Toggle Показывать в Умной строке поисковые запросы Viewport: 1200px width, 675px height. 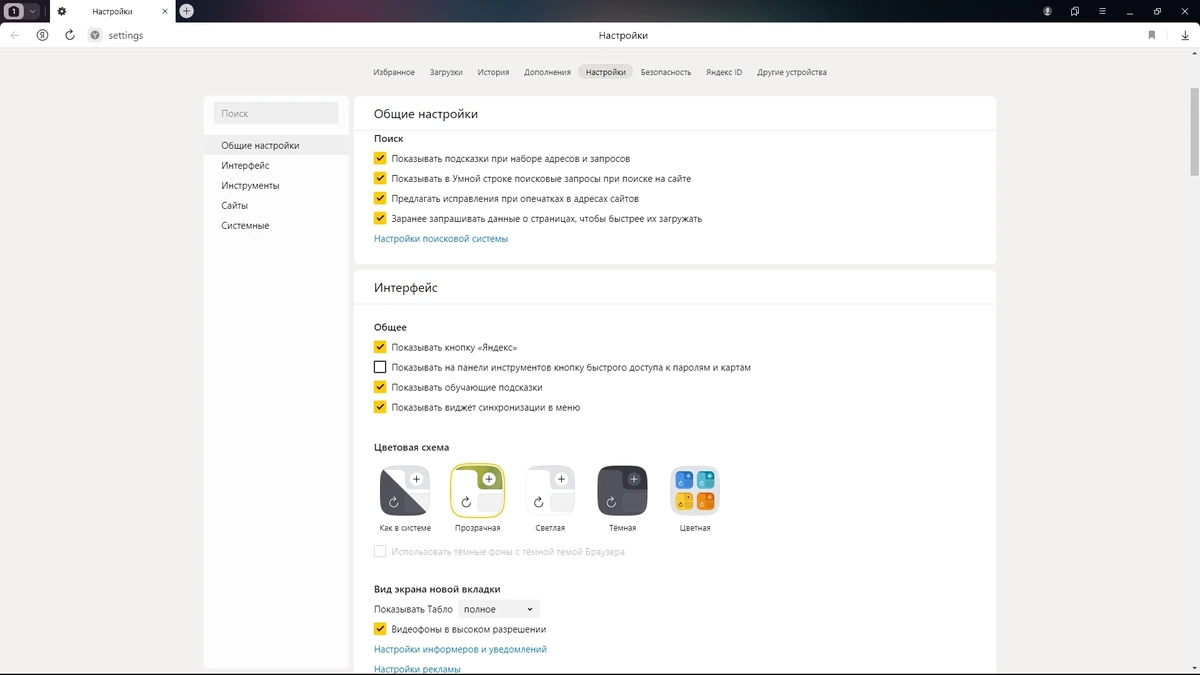point(380,178)
